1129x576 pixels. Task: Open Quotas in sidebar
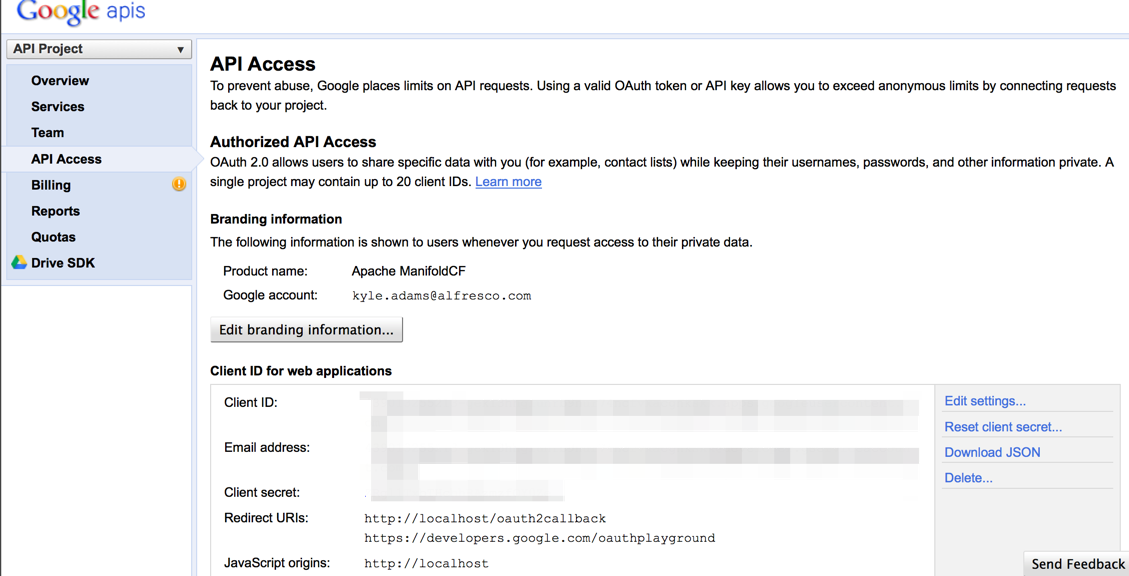(53, 237)
